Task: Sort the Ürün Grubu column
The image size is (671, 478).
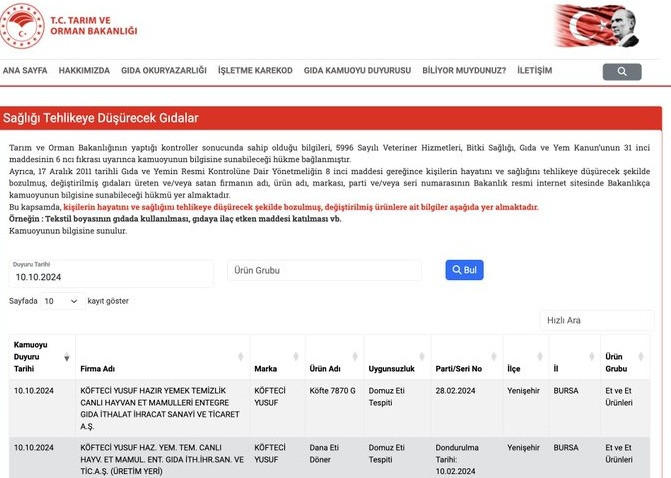Action: coord(641,356)
